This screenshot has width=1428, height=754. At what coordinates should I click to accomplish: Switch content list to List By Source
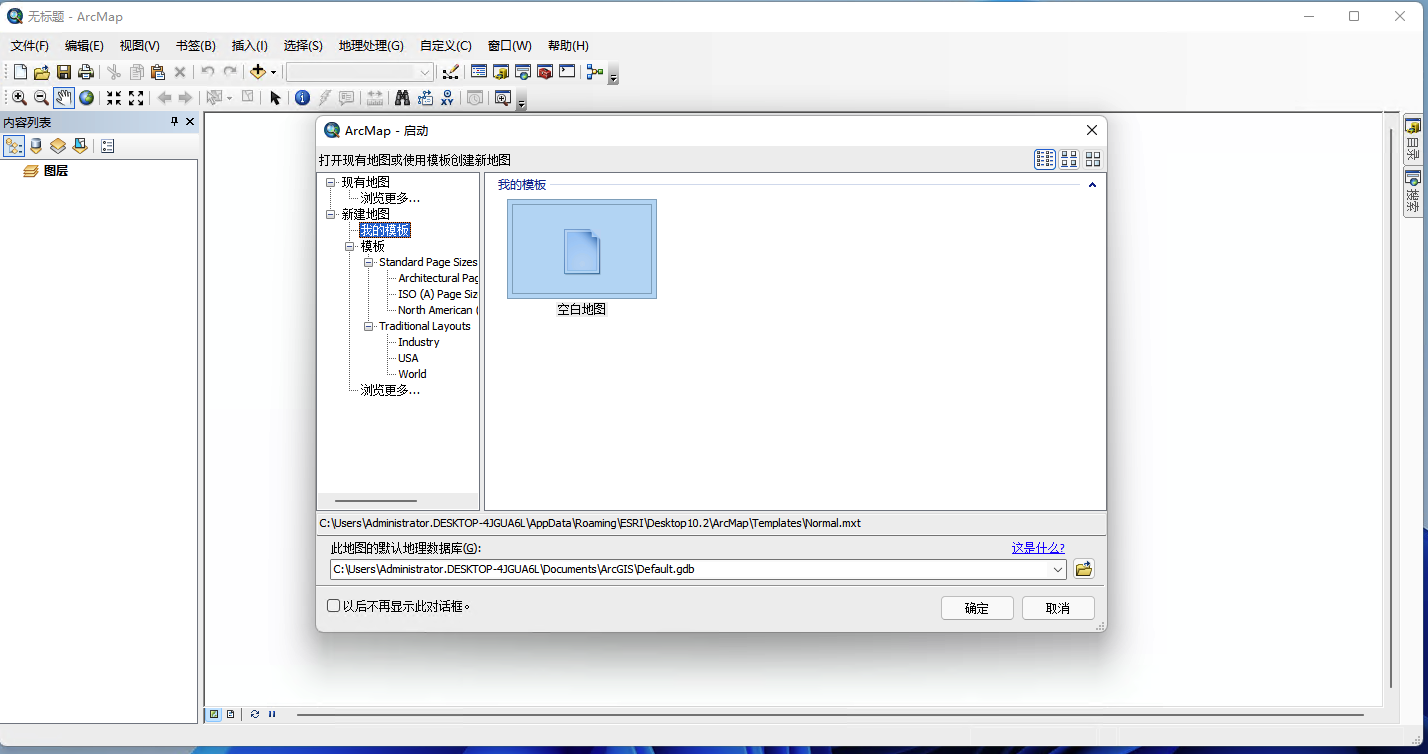35,145
